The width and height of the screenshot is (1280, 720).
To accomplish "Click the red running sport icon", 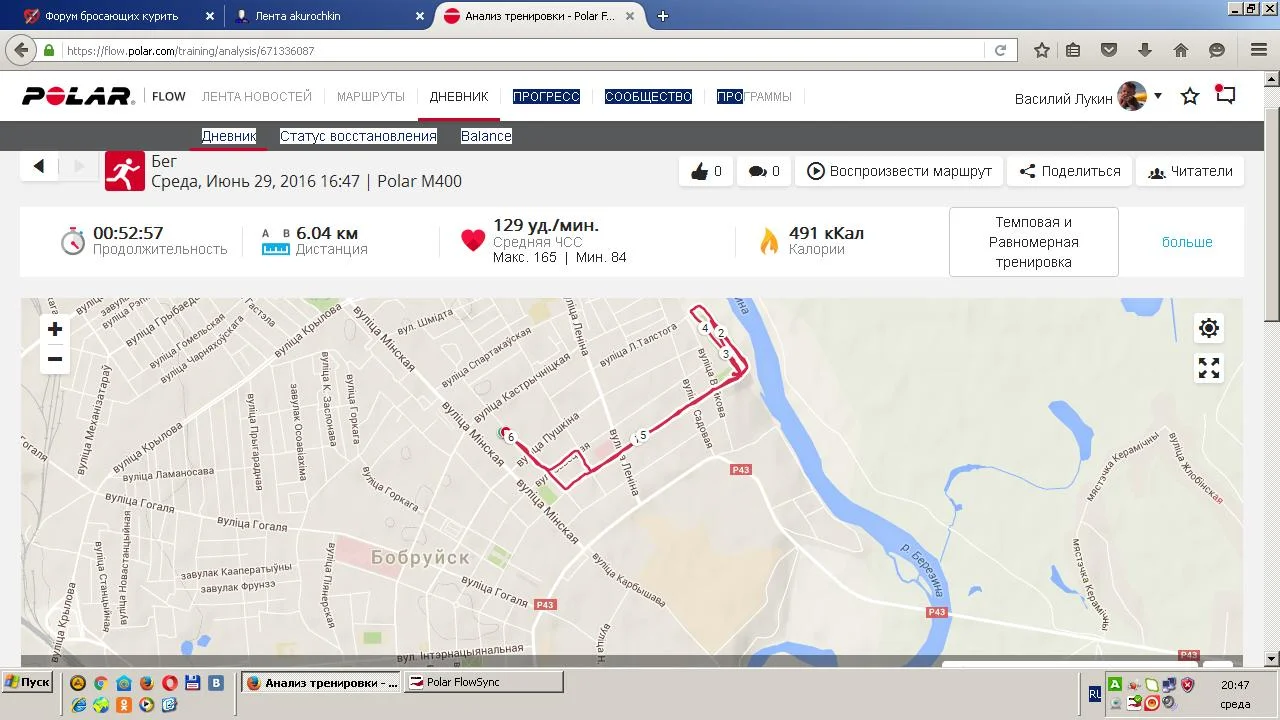I will (125, 171).
